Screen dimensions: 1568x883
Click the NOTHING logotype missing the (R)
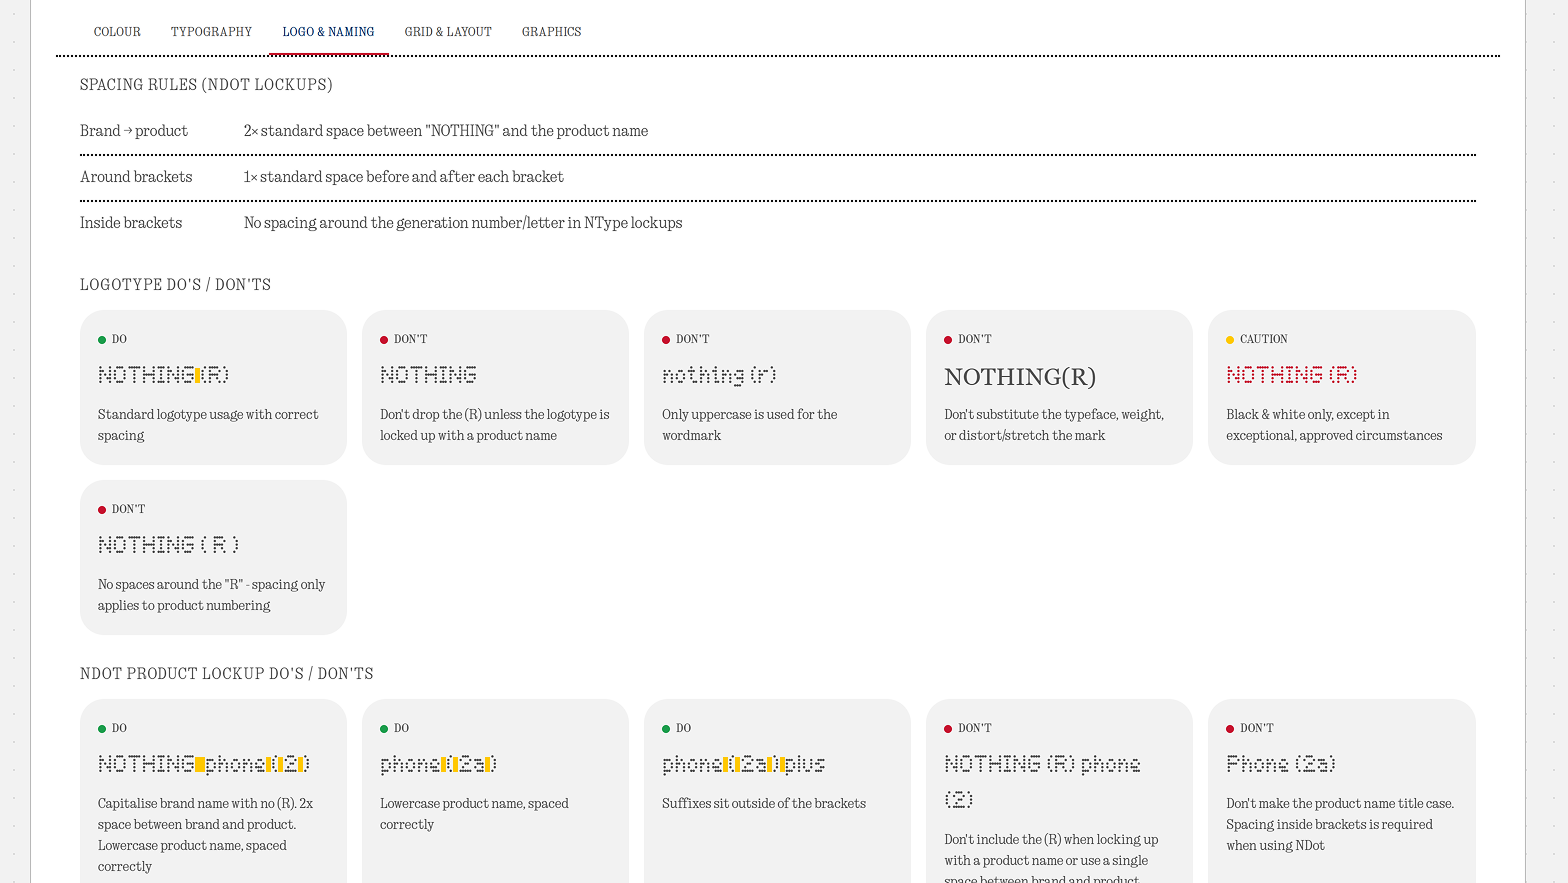428,375
